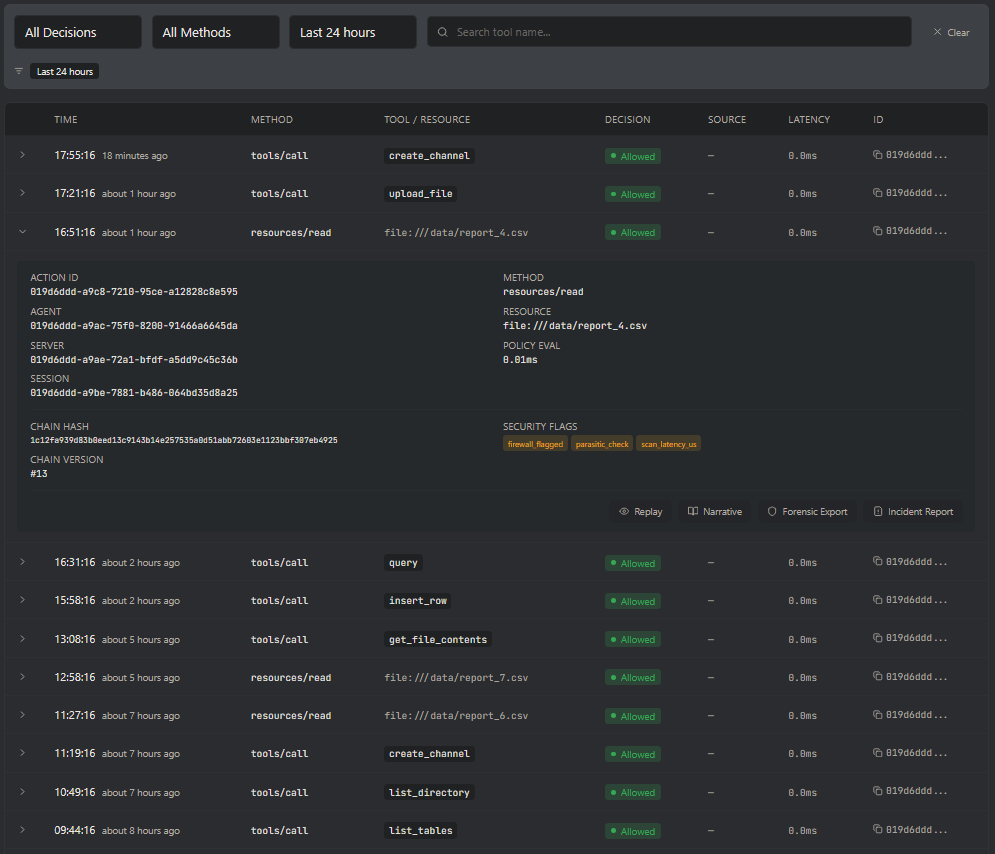995x854 pixels.
Task: Open the All Methods dropdown
Action: 215,31
